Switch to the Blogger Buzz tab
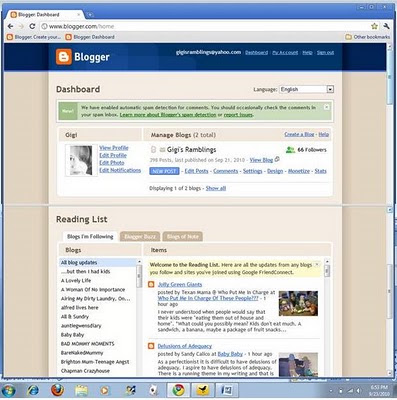Image resolution: width=397 pixels, height=400 pixels. [x=140, y=236]
